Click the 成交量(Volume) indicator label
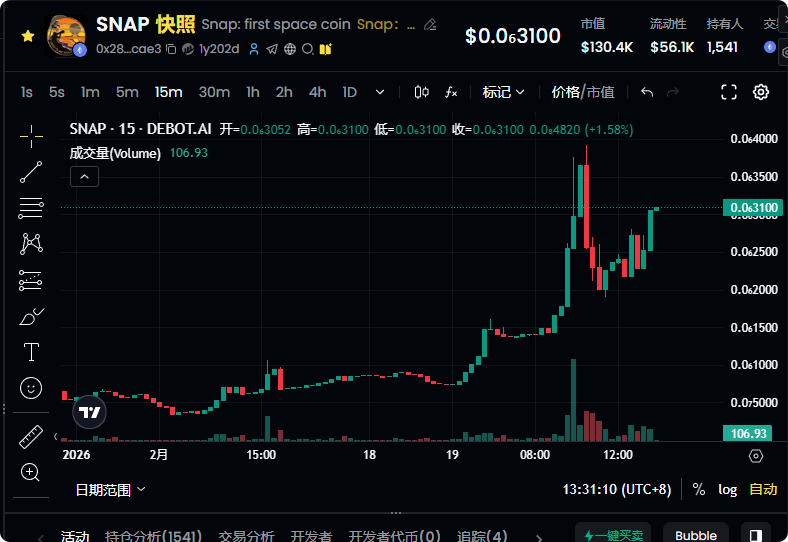This screenshot has width=788, height=542. pos(115,153)
